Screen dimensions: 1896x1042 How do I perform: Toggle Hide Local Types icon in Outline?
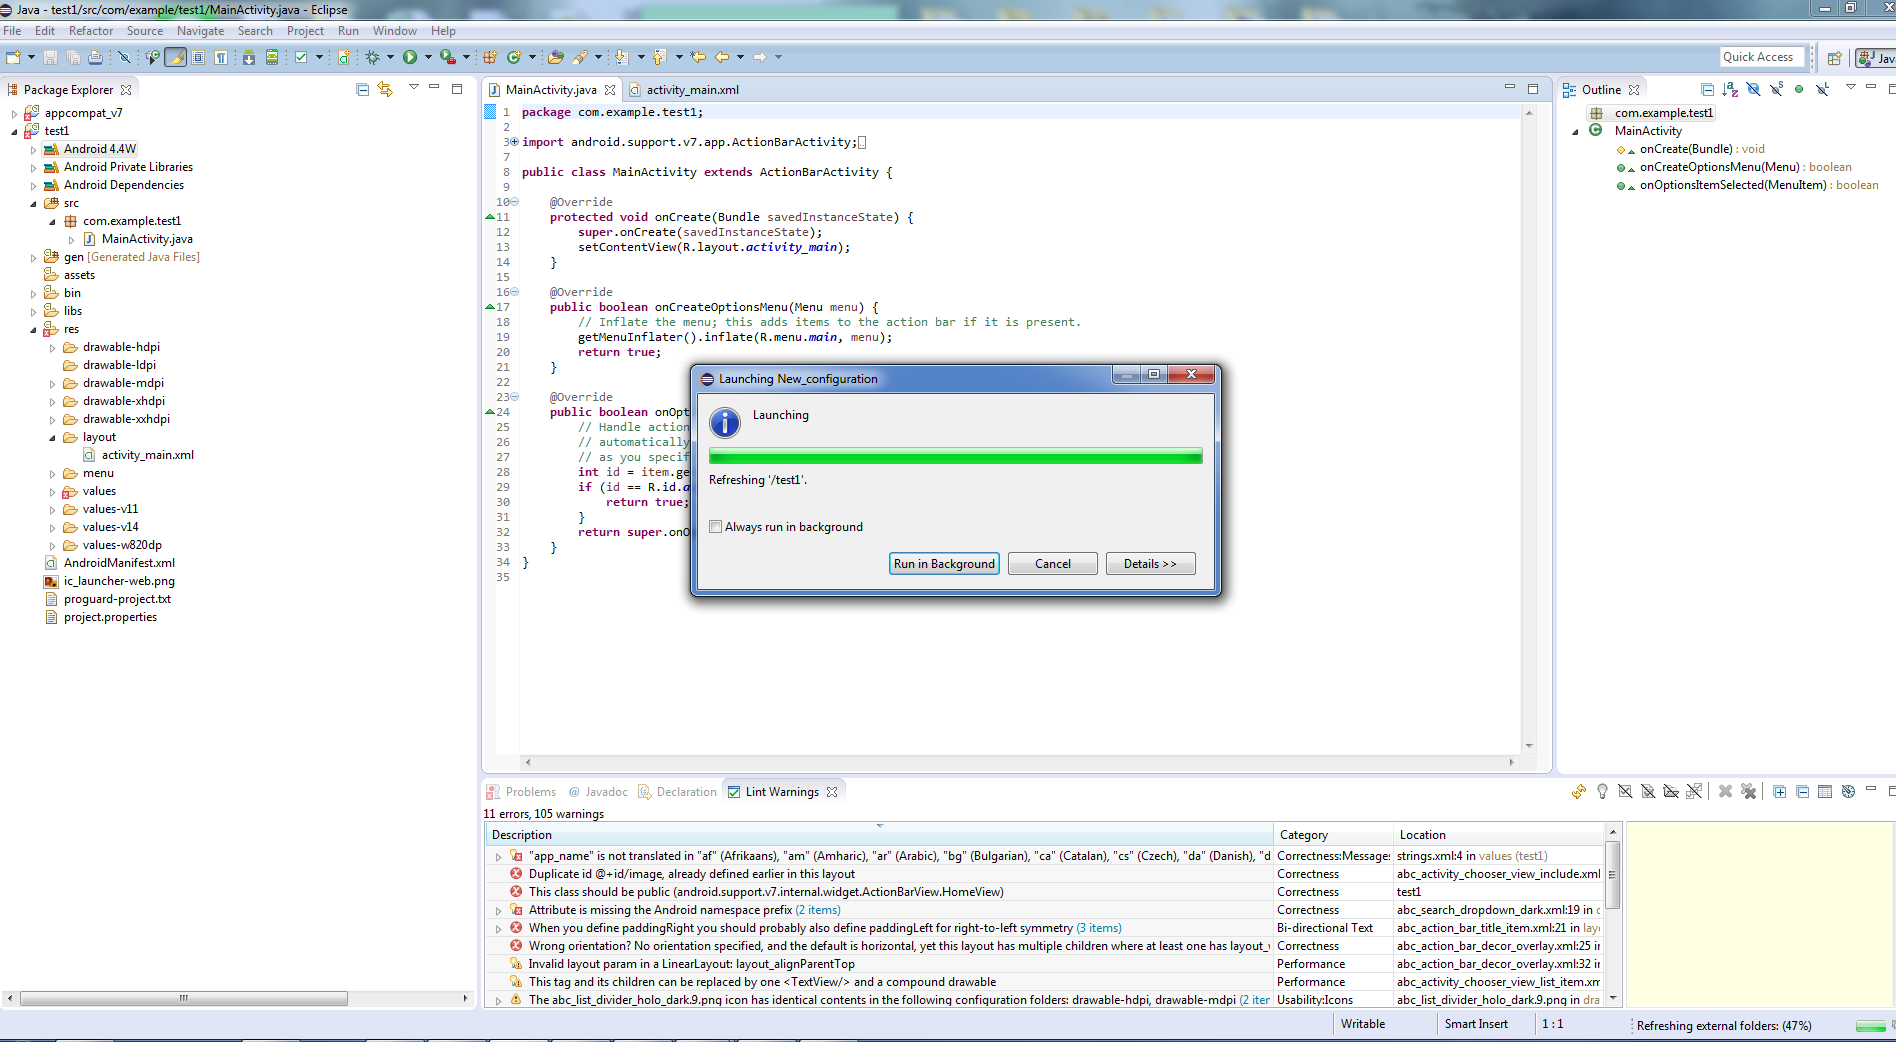point(1822,90)
